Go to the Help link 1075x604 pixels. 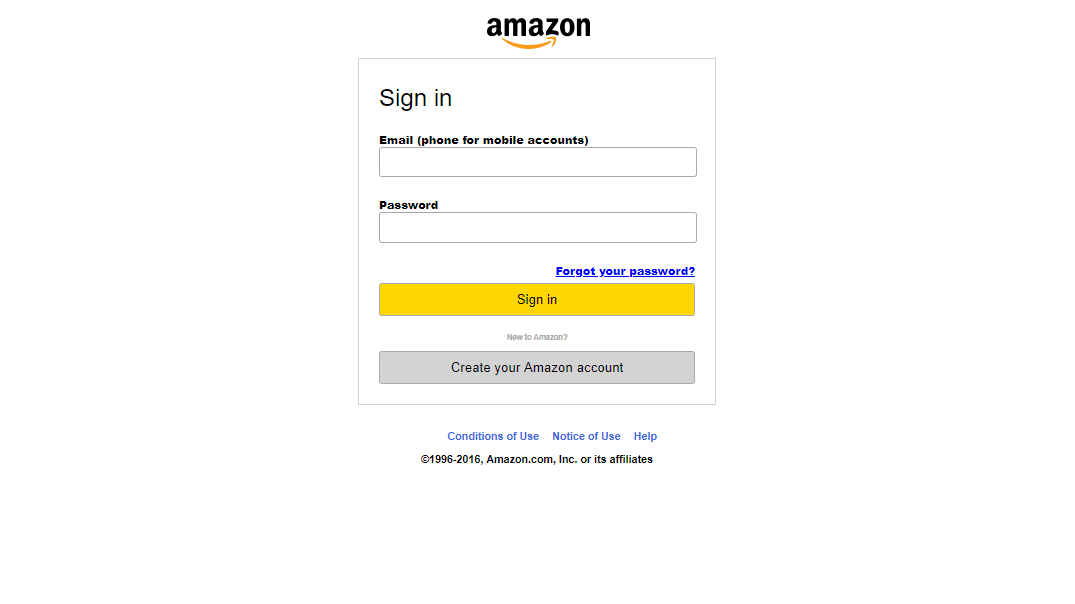click(x=645, y=436)
